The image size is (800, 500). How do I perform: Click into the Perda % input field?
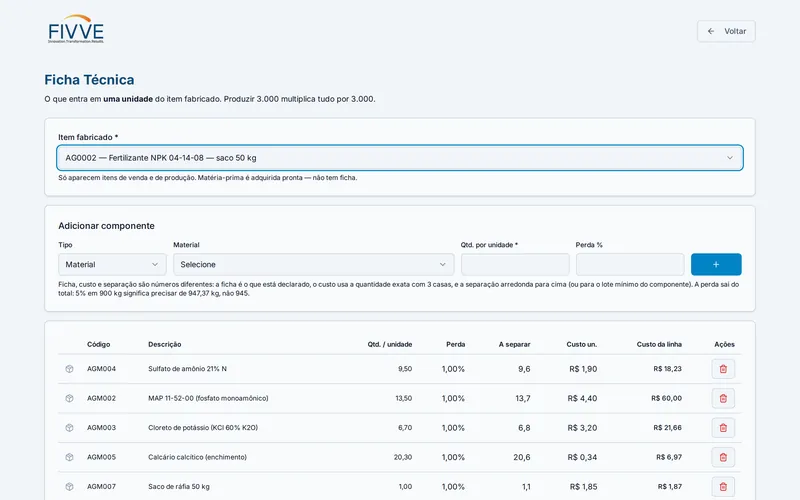(x=630, y=264)
